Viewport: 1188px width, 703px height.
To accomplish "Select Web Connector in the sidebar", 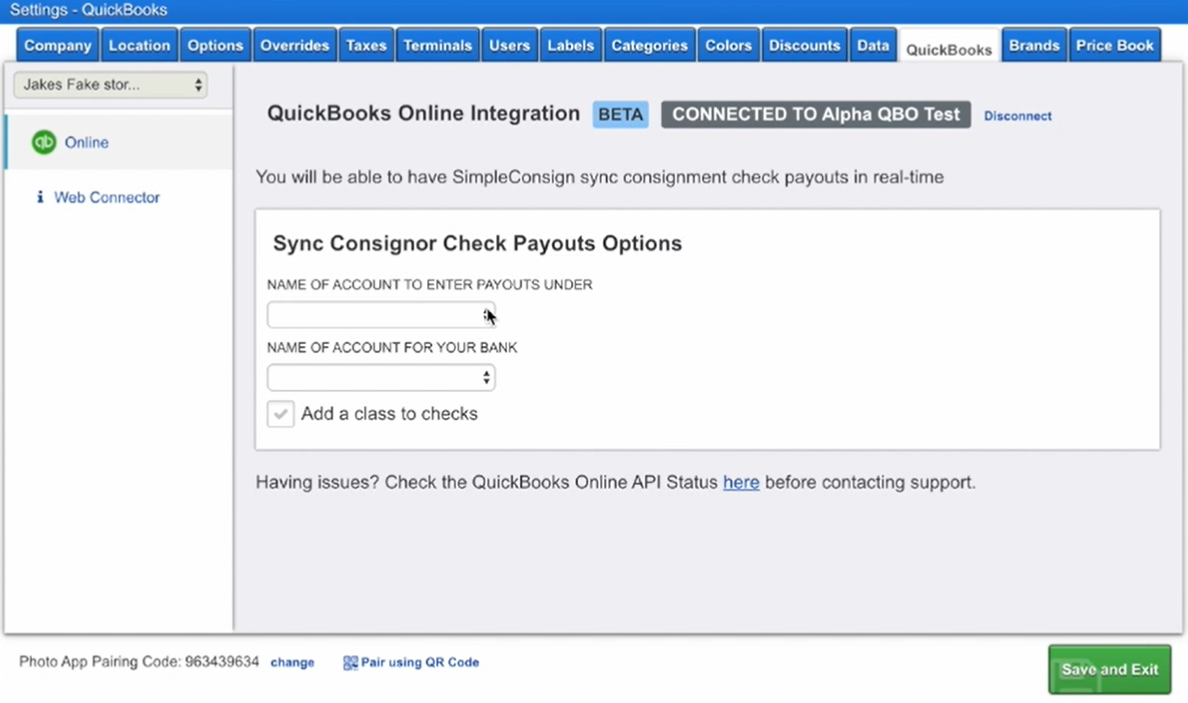I will [x=107, y=198].
